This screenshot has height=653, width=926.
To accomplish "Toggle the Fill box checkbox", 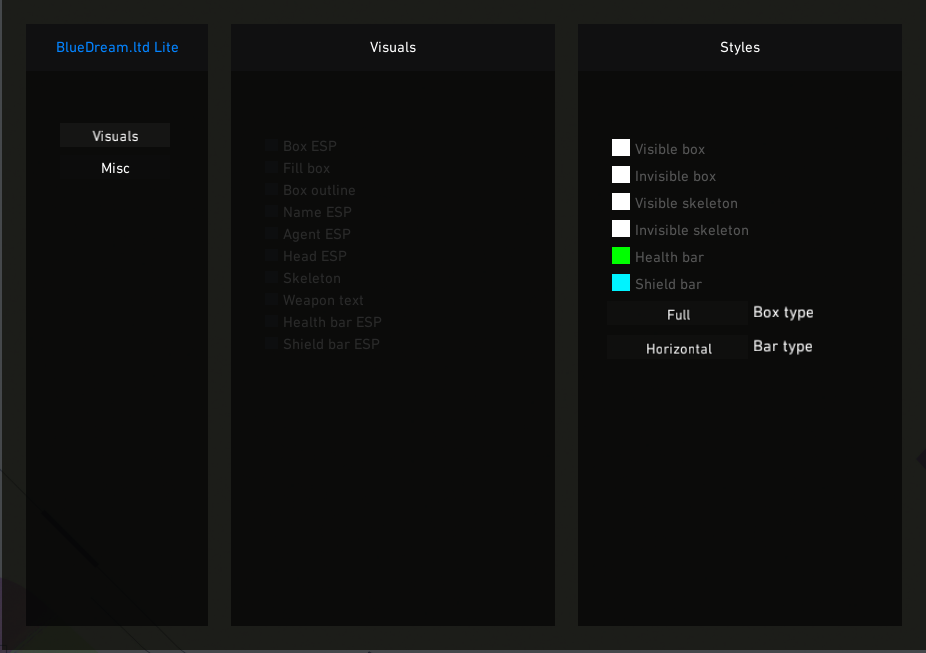I will 271,168.
